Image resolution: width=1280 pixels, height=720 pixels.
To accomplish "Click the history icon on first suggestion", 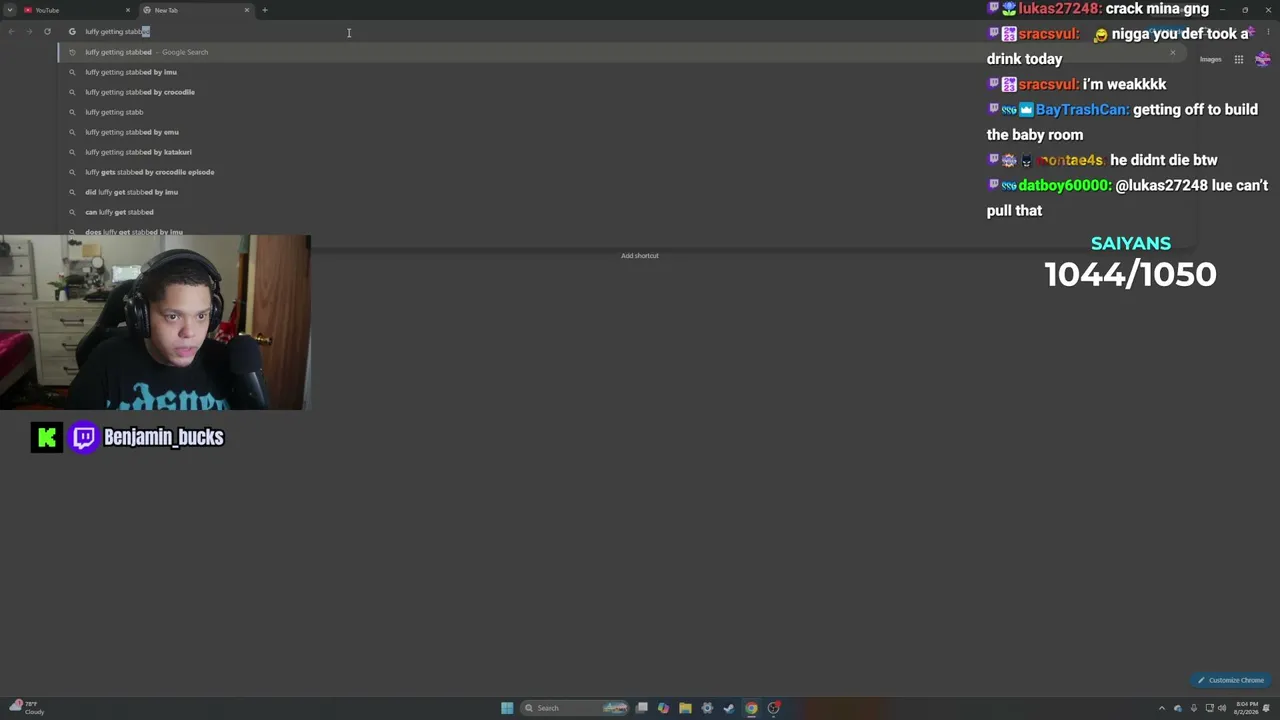I will click(72, 52).
